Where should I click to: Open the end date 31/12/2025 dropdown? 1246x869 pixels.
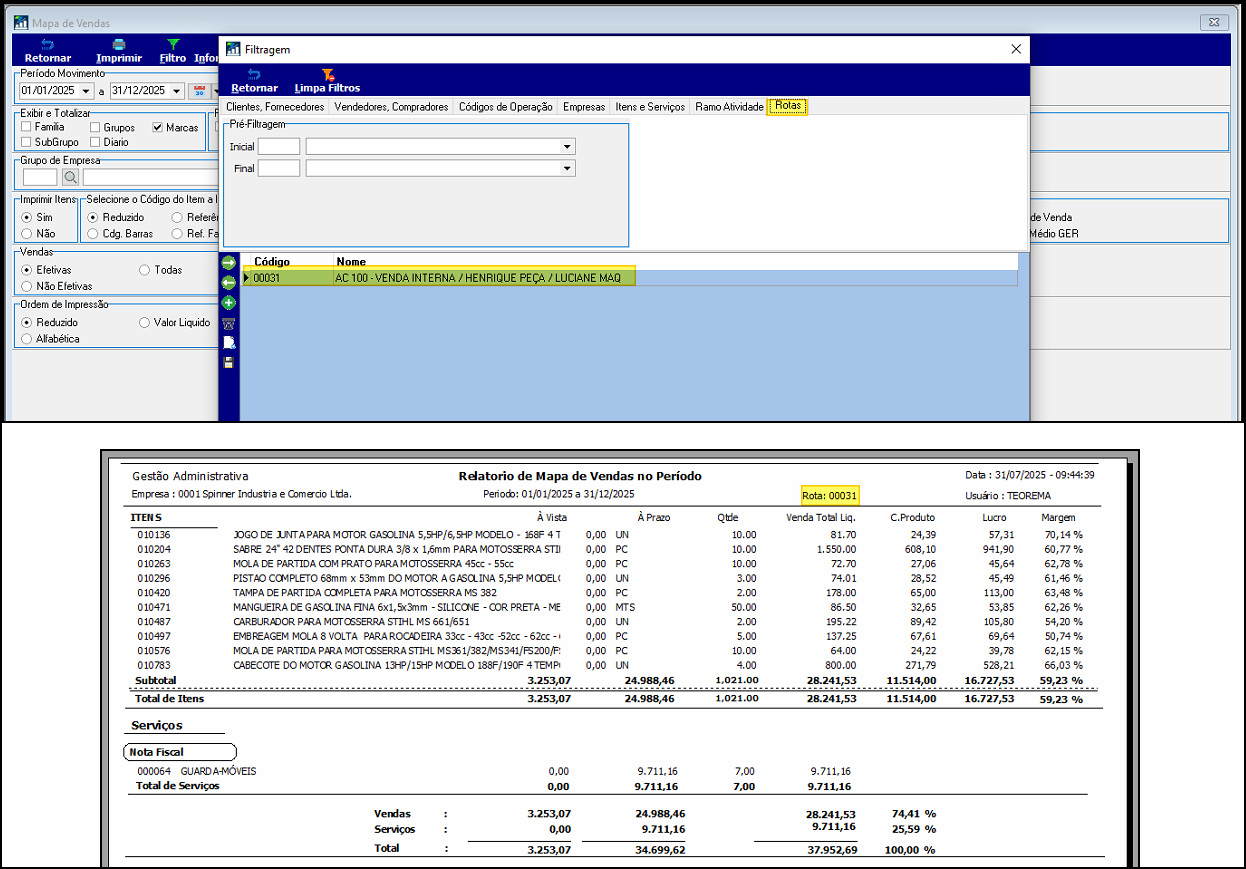pos(177,91)
